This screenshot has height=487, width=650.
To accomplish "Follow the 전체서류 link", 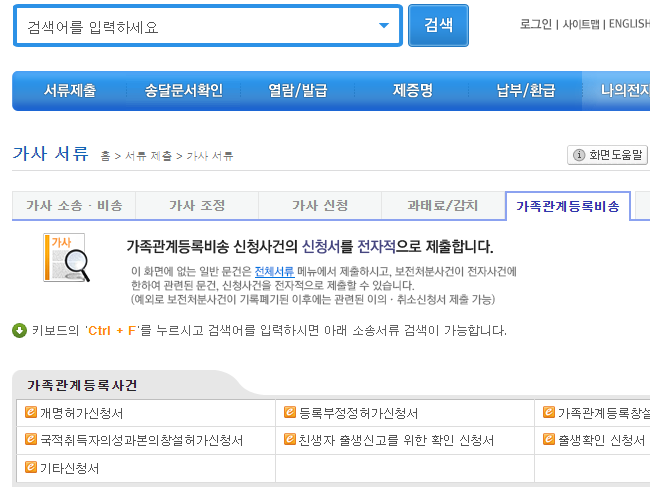I will [x=275, y=271].
